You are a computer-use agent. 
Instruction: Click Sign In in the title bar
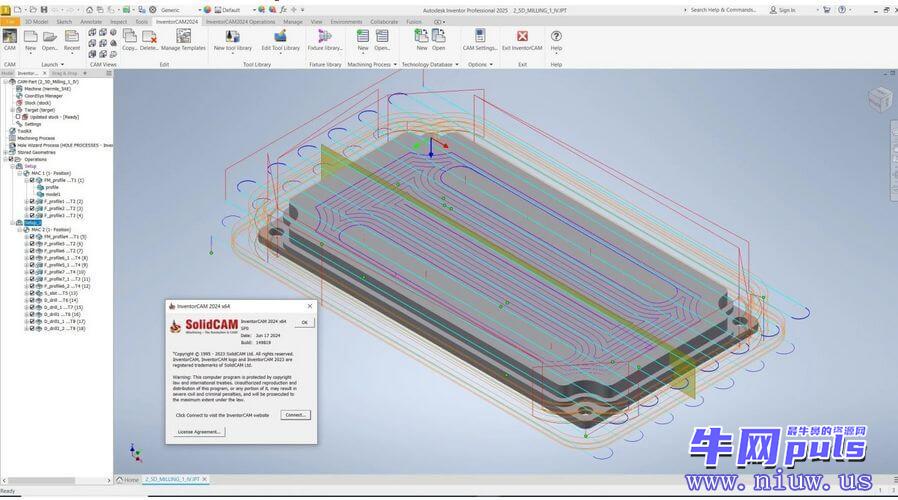(x=782, y=10)
